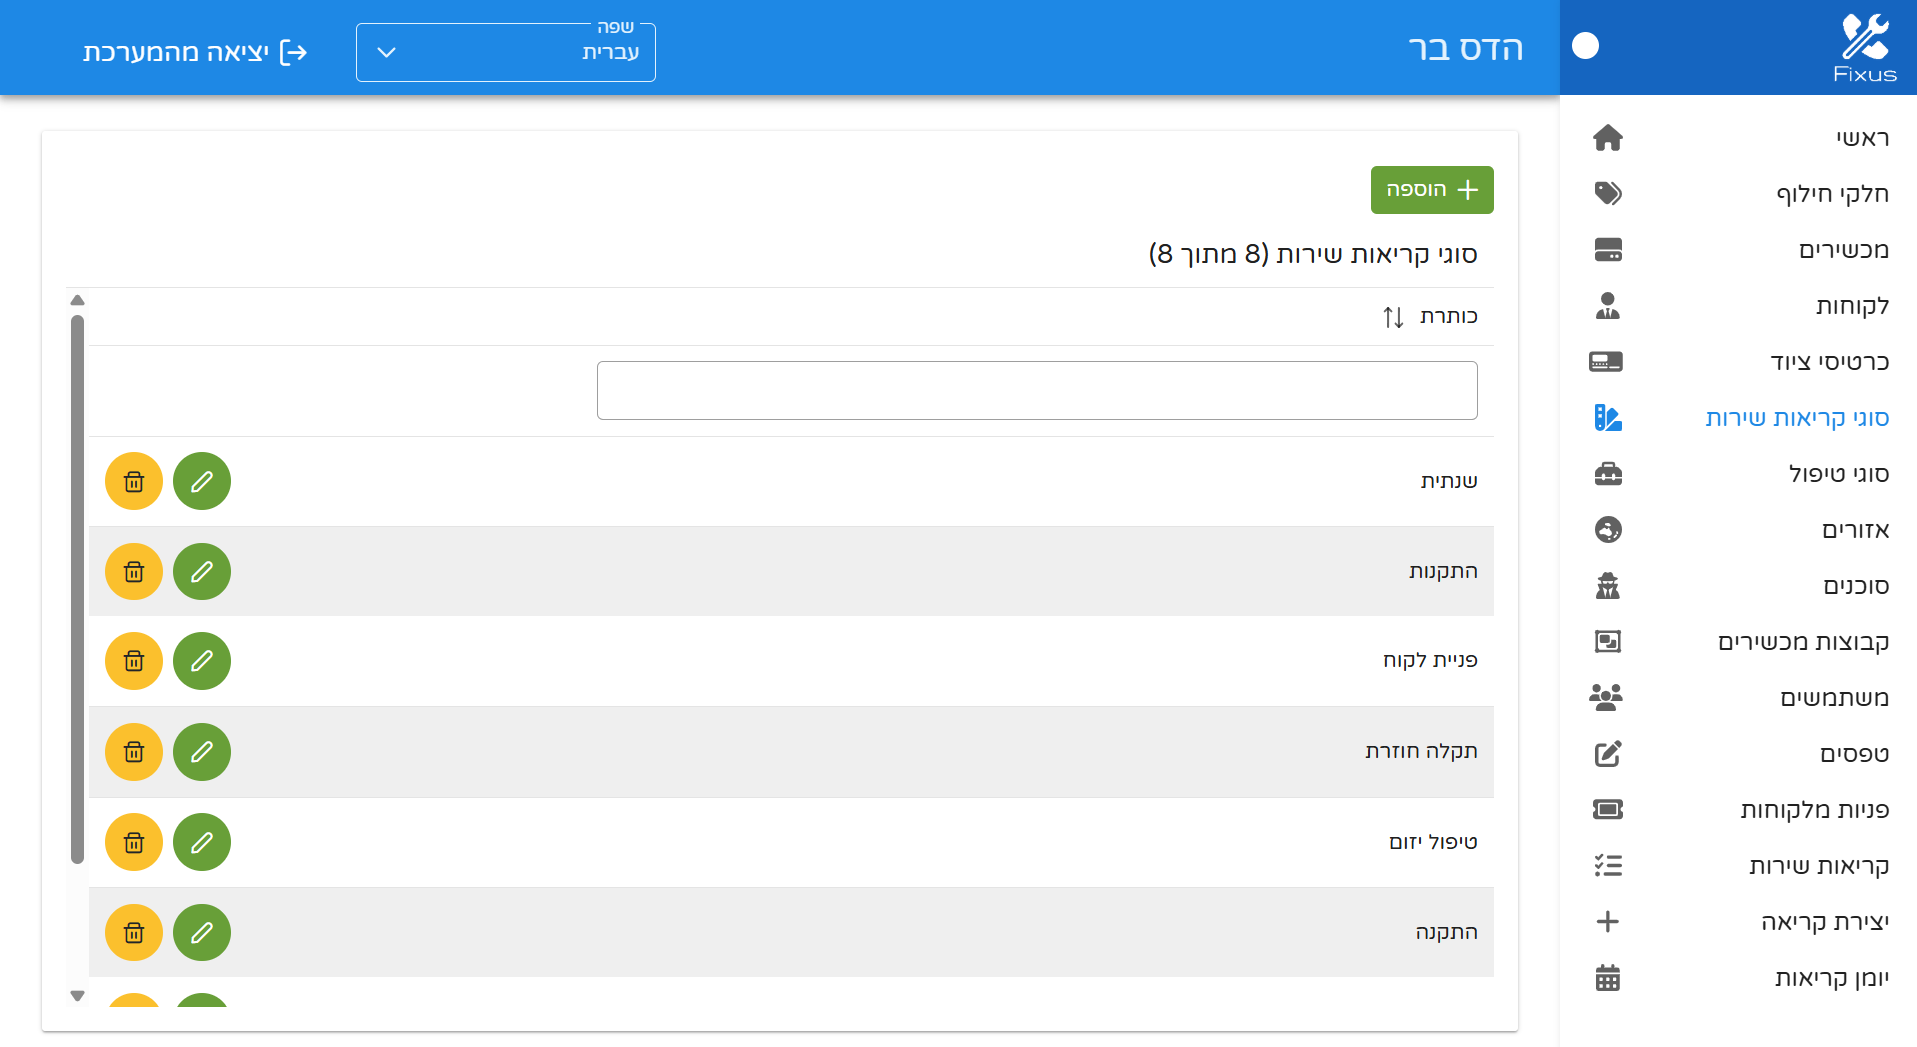The width and height of the screenshot is (1917, 1047).
Task: Click the calendar icon for יומן קריאות
Action: point(1607,978)
